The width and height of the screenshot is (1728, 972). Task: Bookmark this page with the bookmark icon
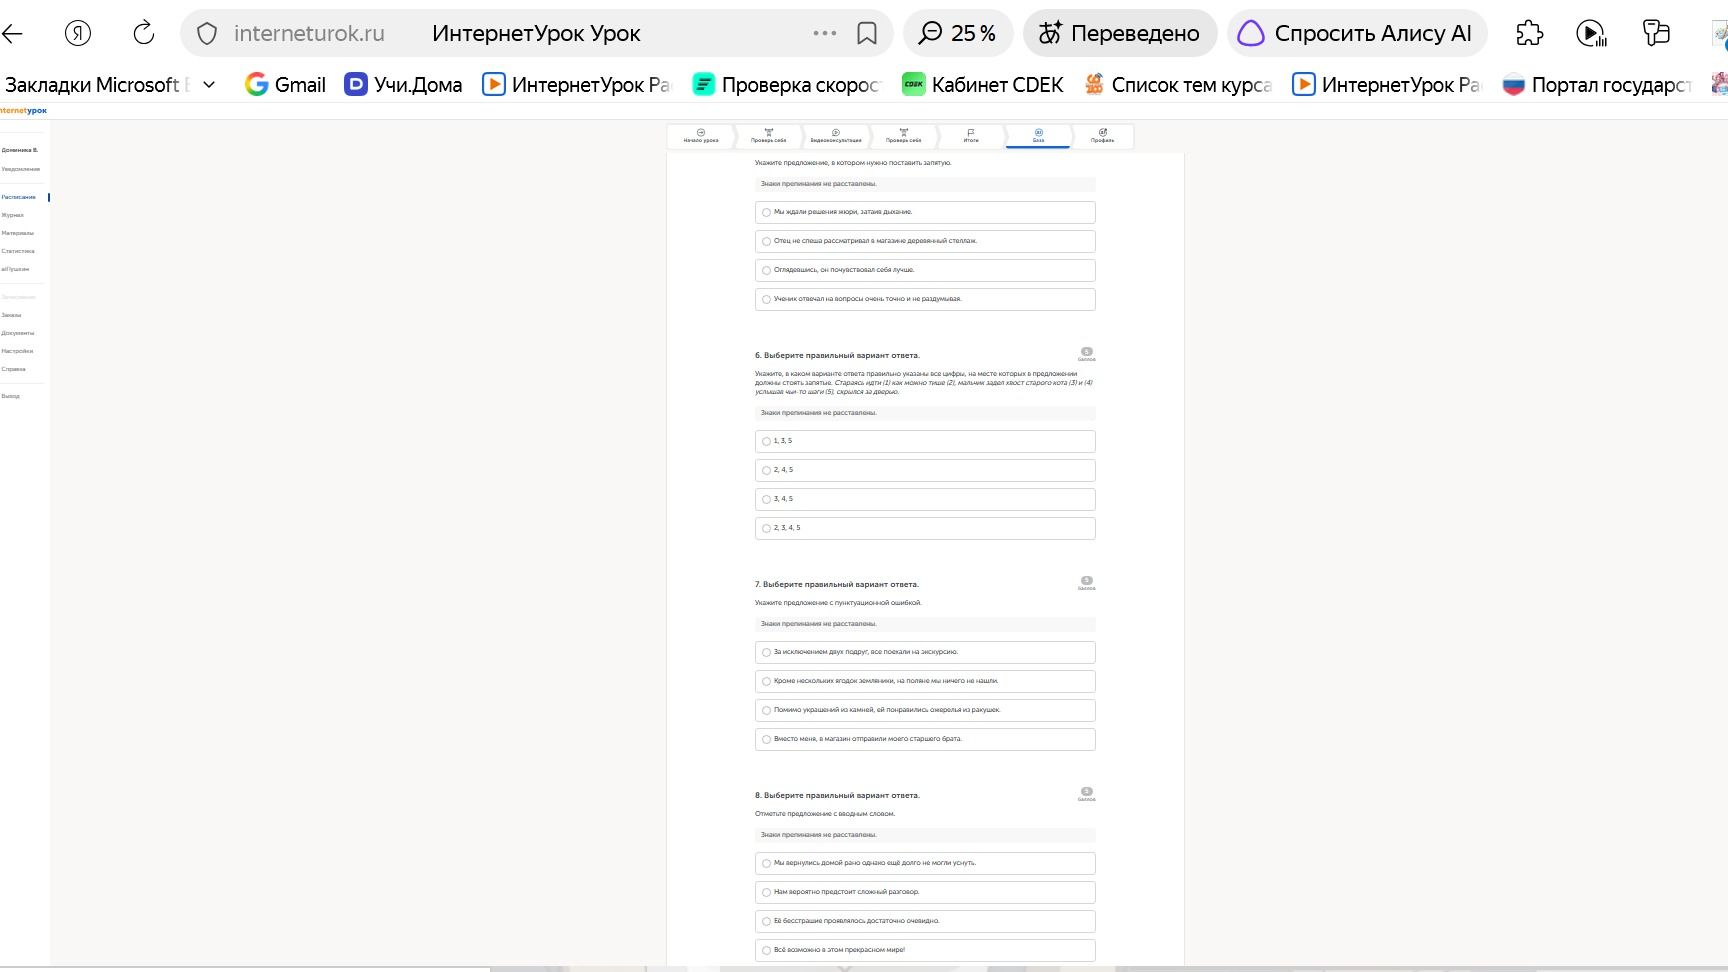tap(867, 34)
